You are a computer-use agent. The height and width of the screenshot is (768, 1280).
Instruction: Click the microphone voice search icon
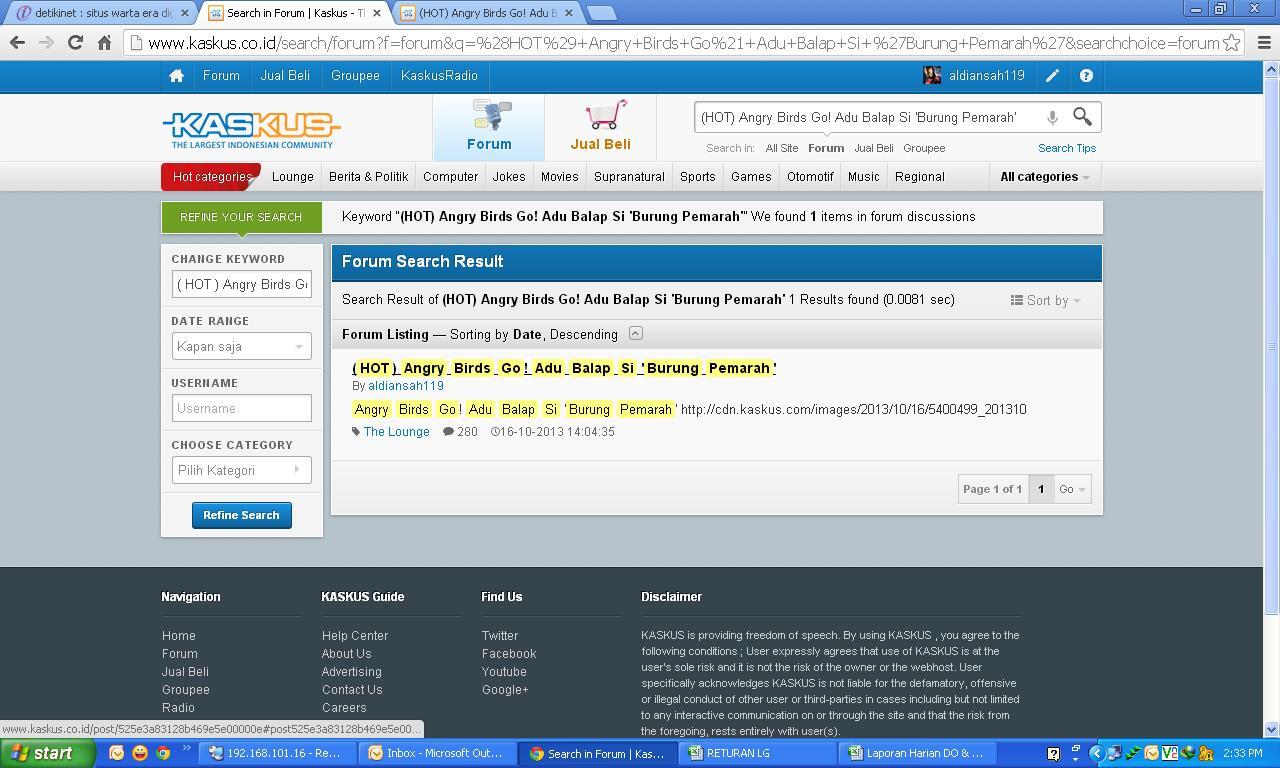[1052, 118]
